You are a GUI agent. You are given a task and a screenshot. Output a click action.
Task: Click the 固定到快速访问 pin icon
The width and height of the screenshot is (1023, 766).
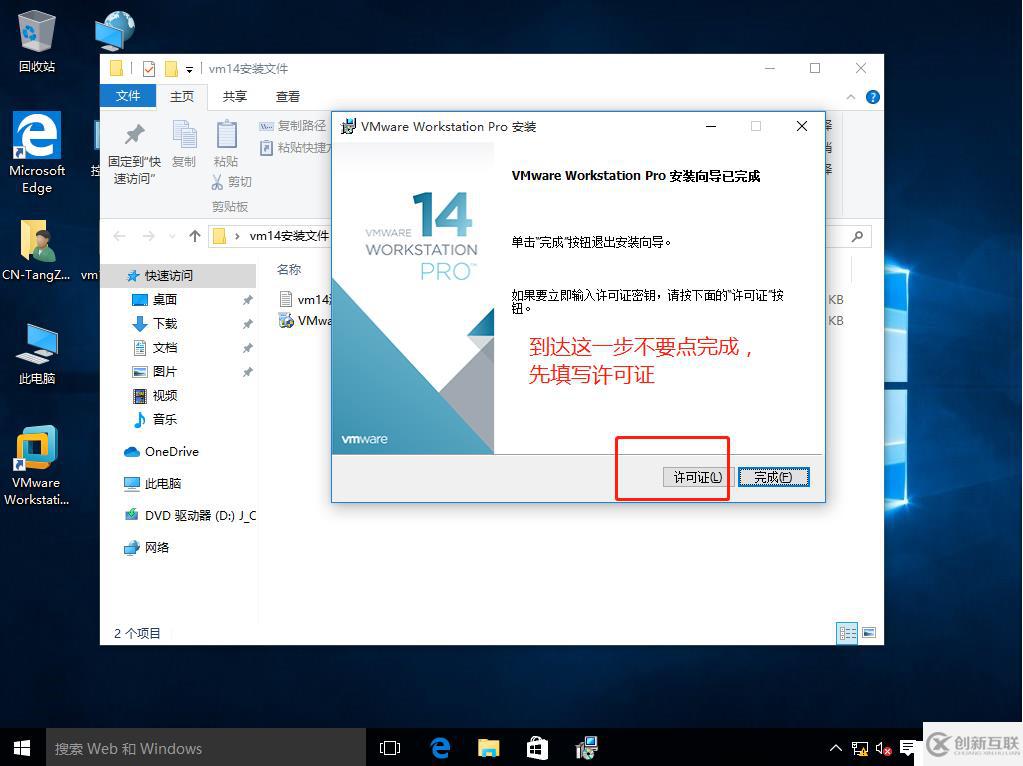click(134, 135)
